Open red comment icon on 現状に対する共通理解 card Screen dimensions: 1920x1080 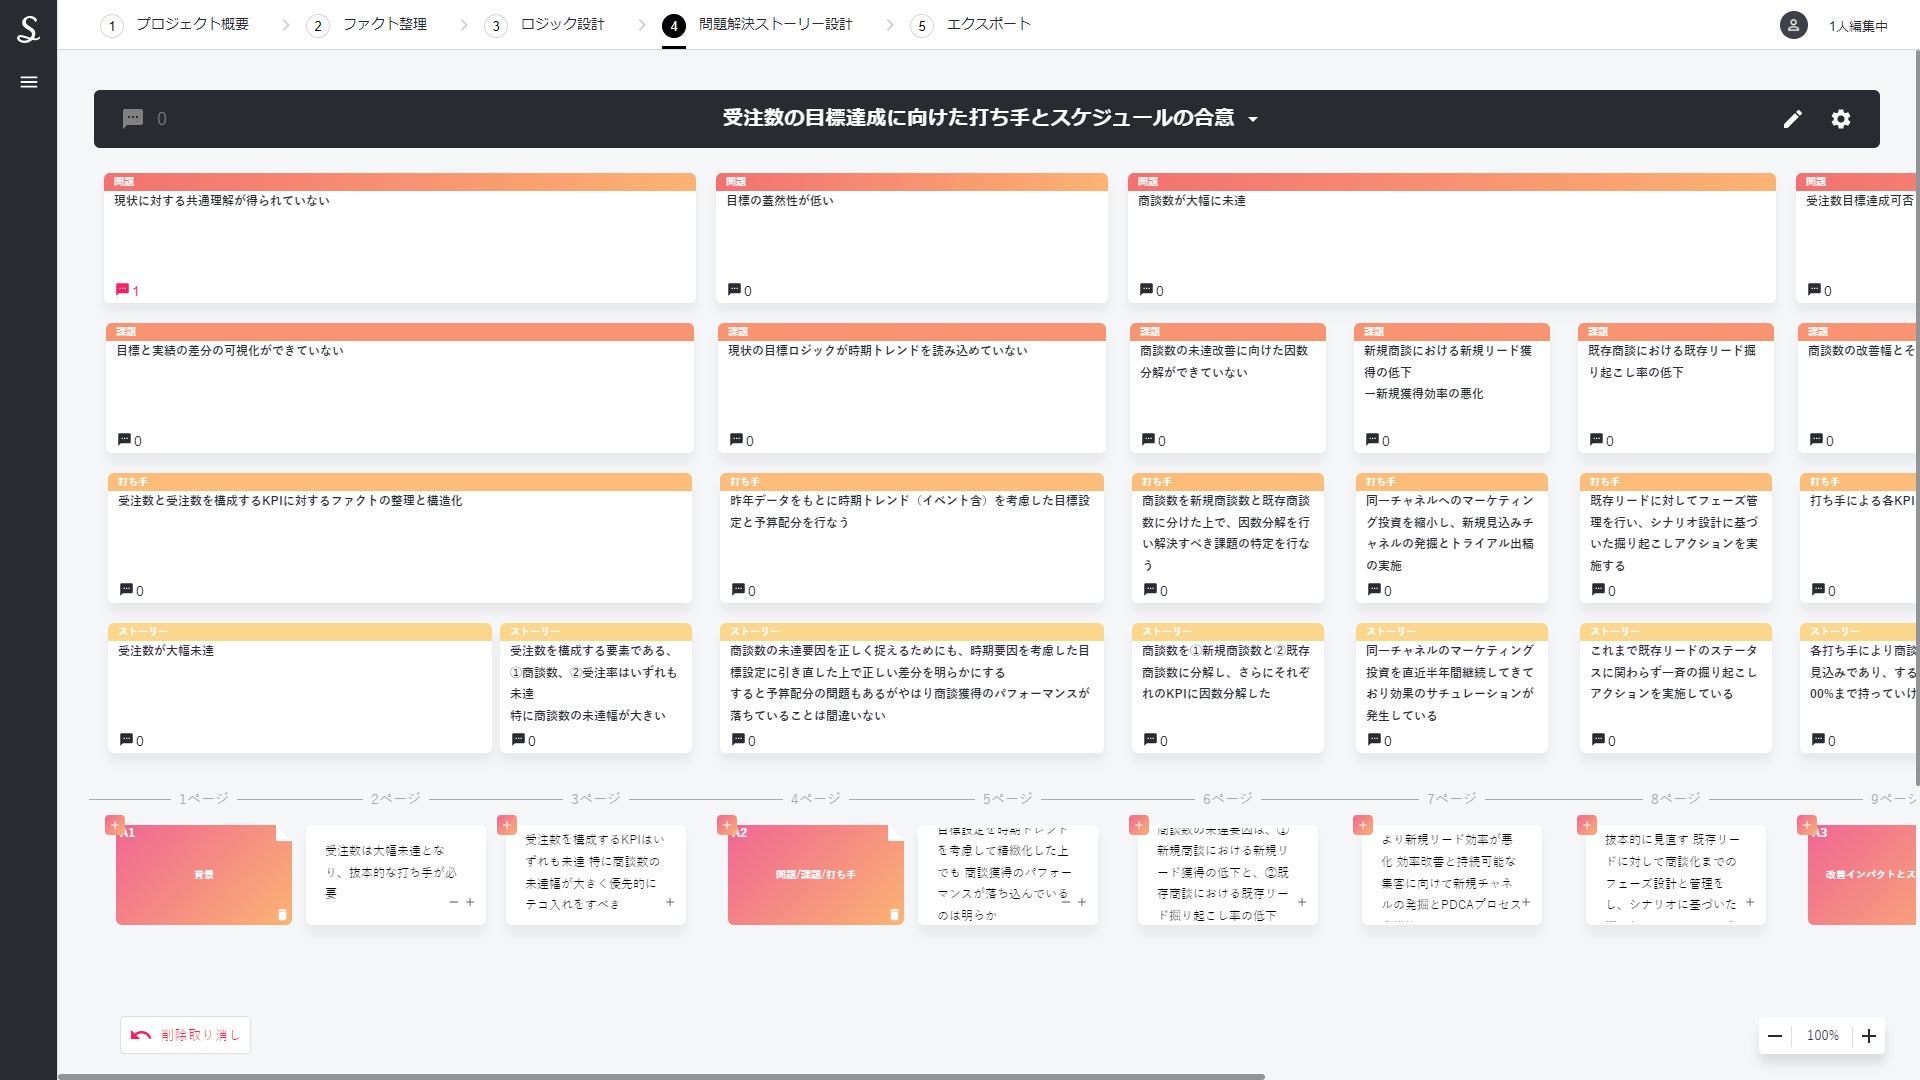pyautogui.click(x=123, y=290)
